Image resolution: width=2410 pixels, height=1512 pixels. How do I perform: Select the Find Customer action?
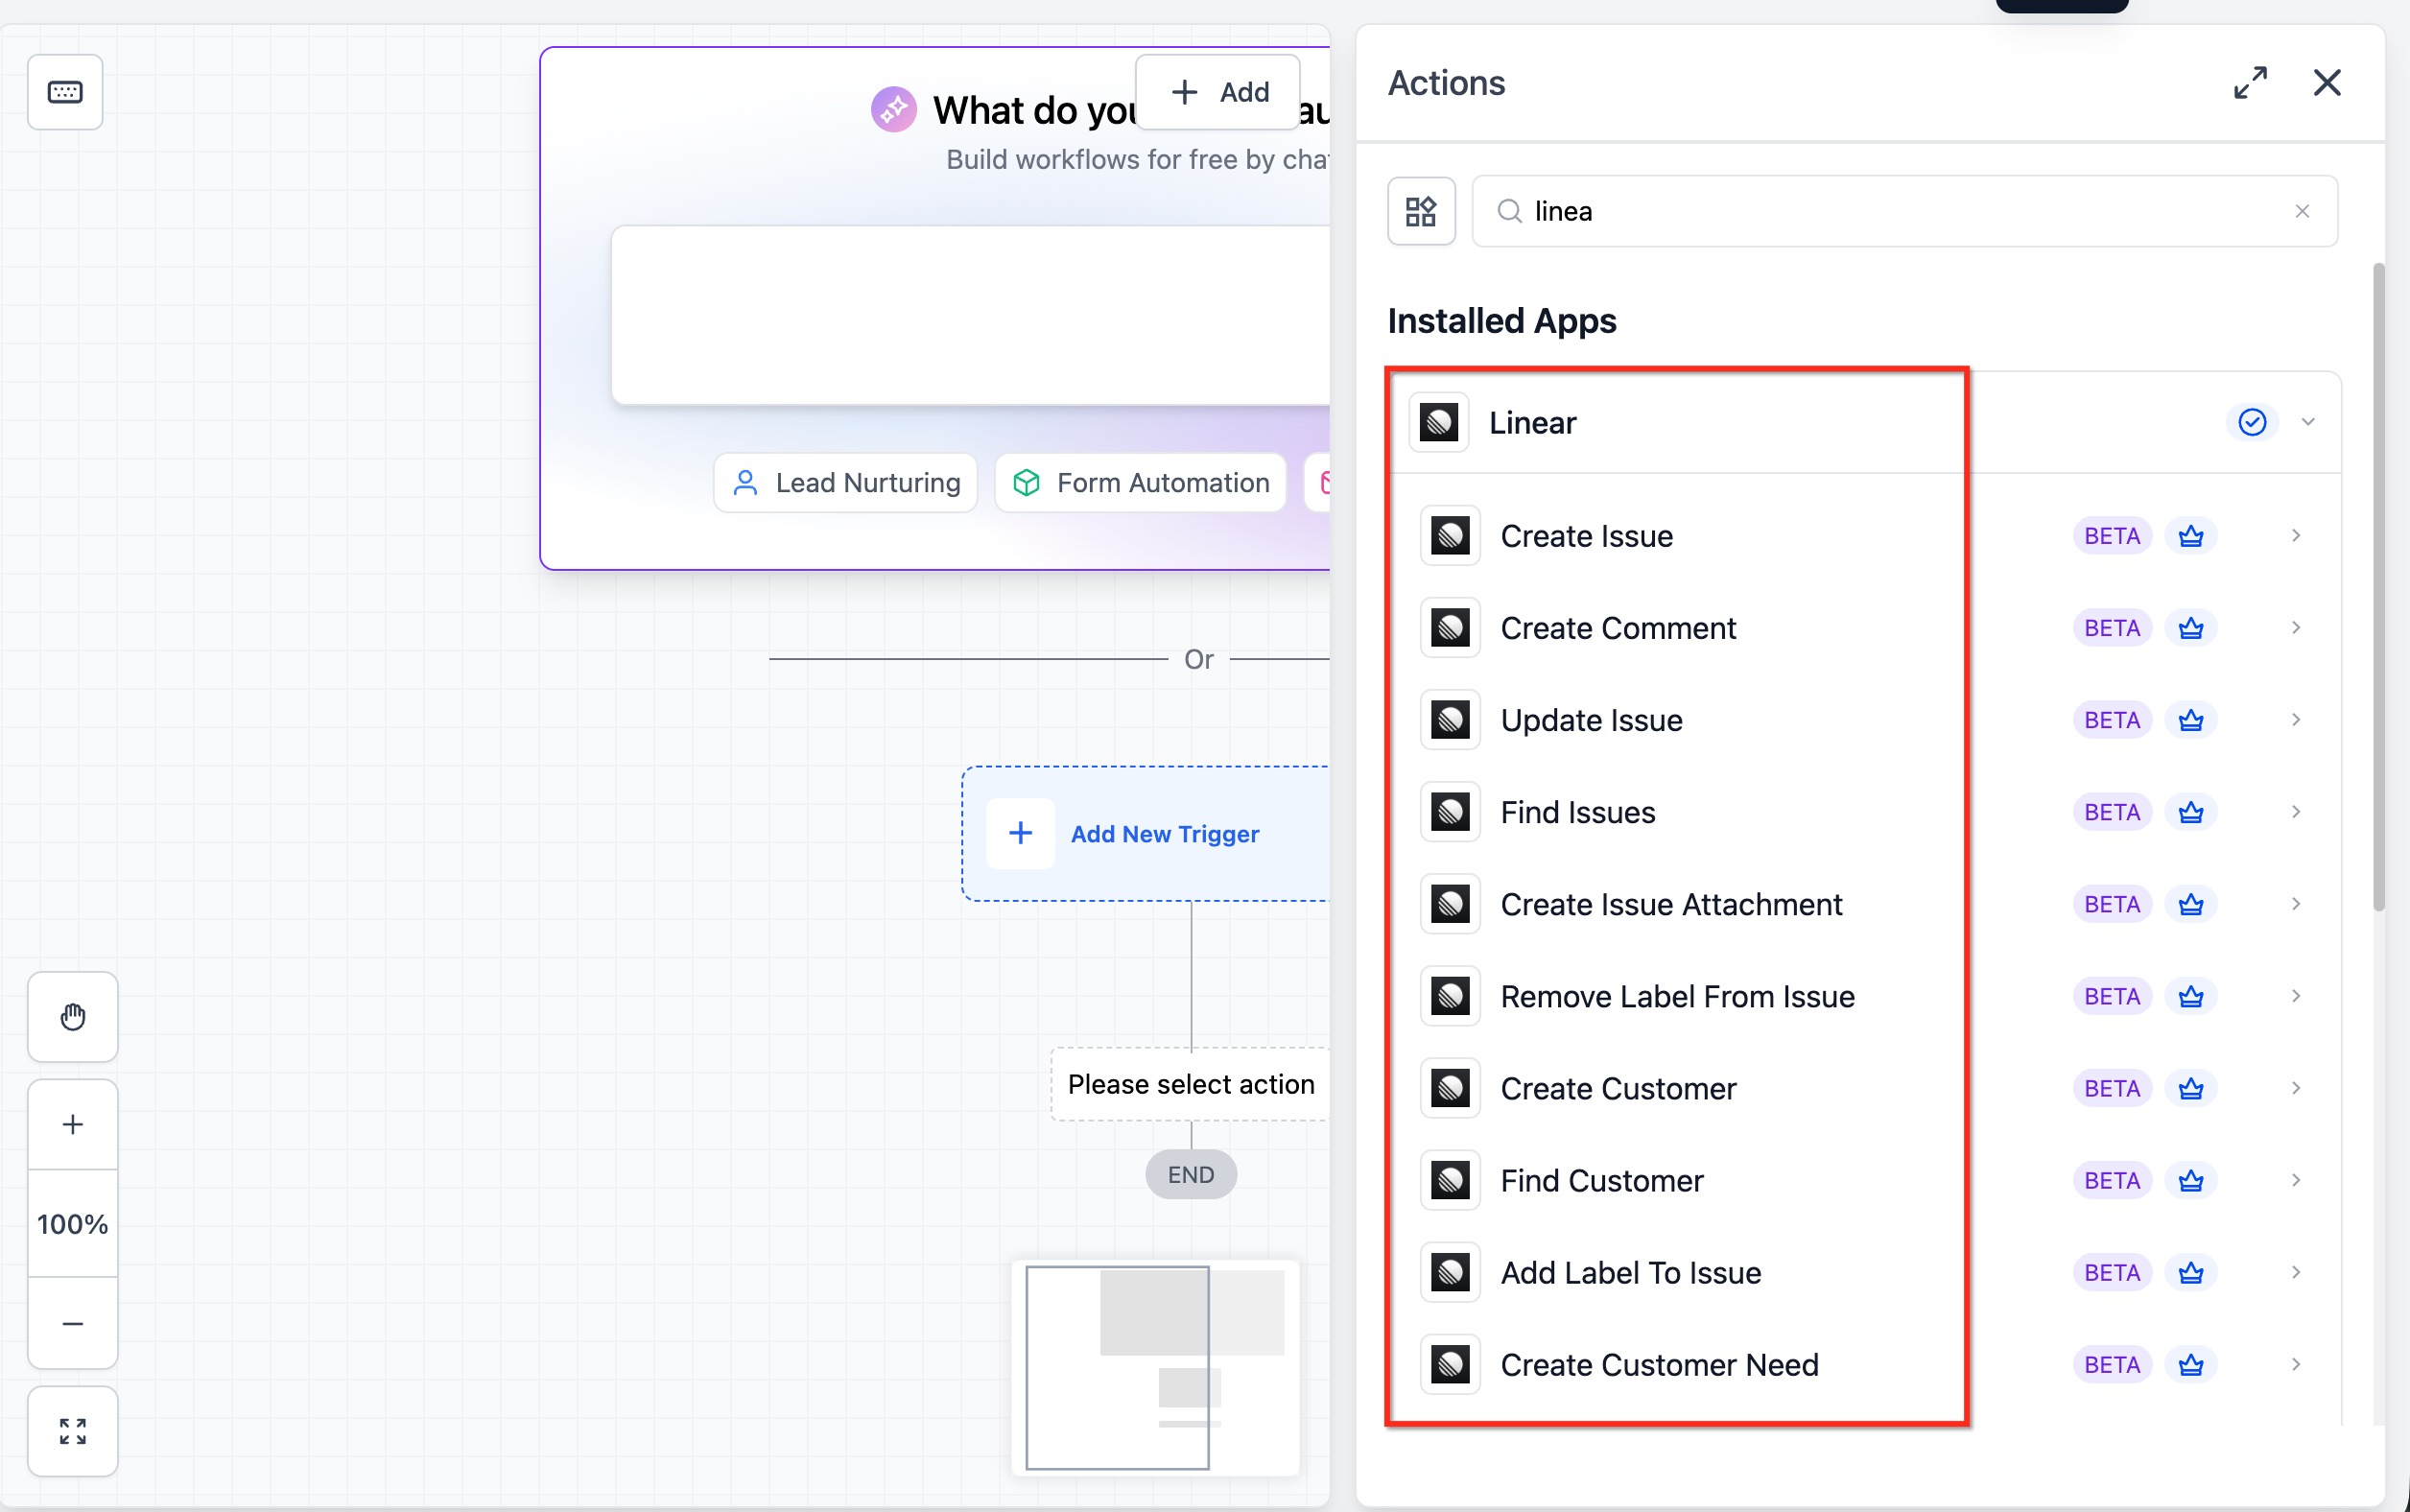point(1865,1180)
